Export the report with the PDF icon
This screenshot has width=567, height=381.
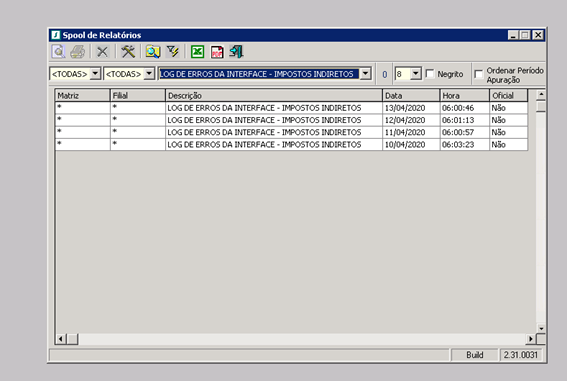pyautogui.click(x=217, y=52)
